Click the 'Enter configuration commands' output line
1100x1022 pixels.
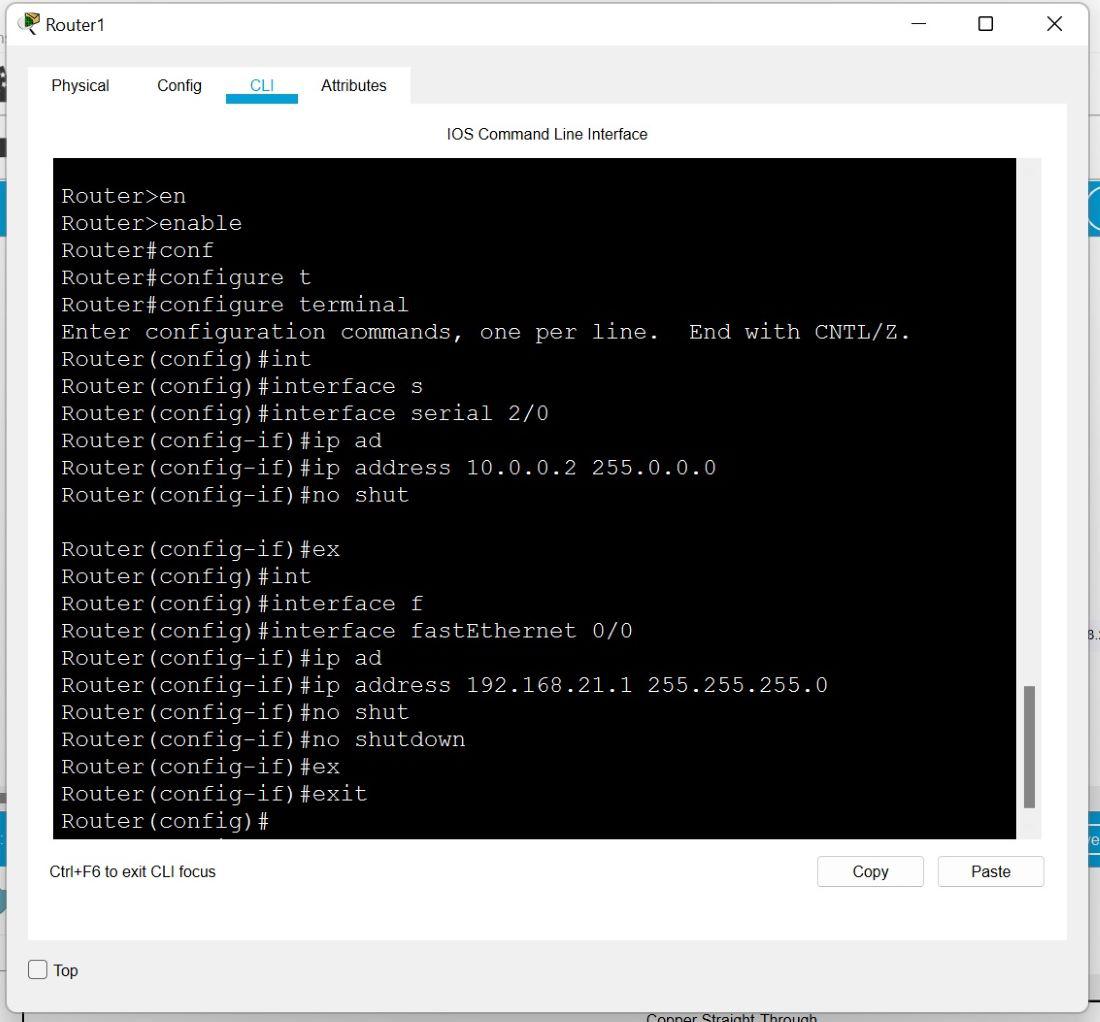click(485, 332)
